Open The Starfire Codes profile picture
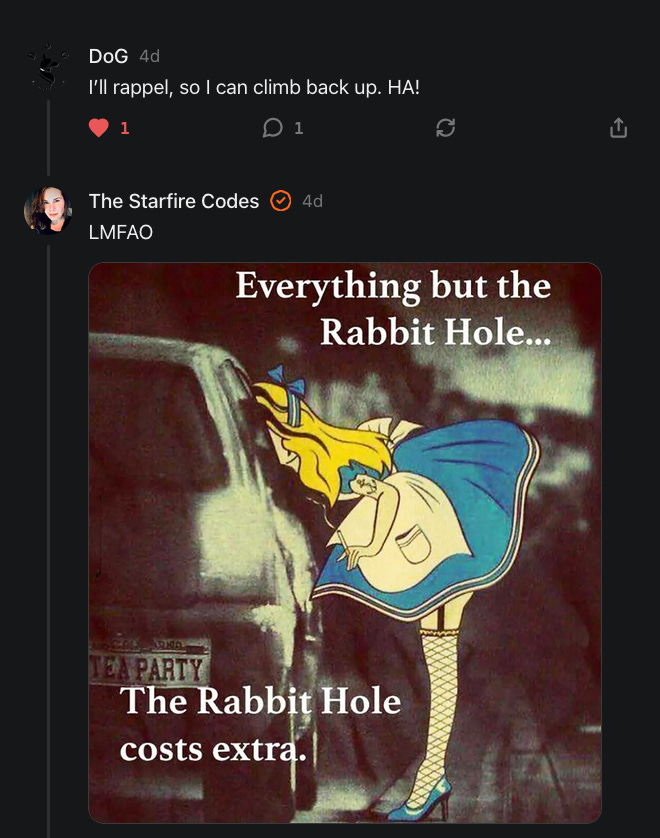This screenshot has height=838, width=660. click(x=48, y=210)
